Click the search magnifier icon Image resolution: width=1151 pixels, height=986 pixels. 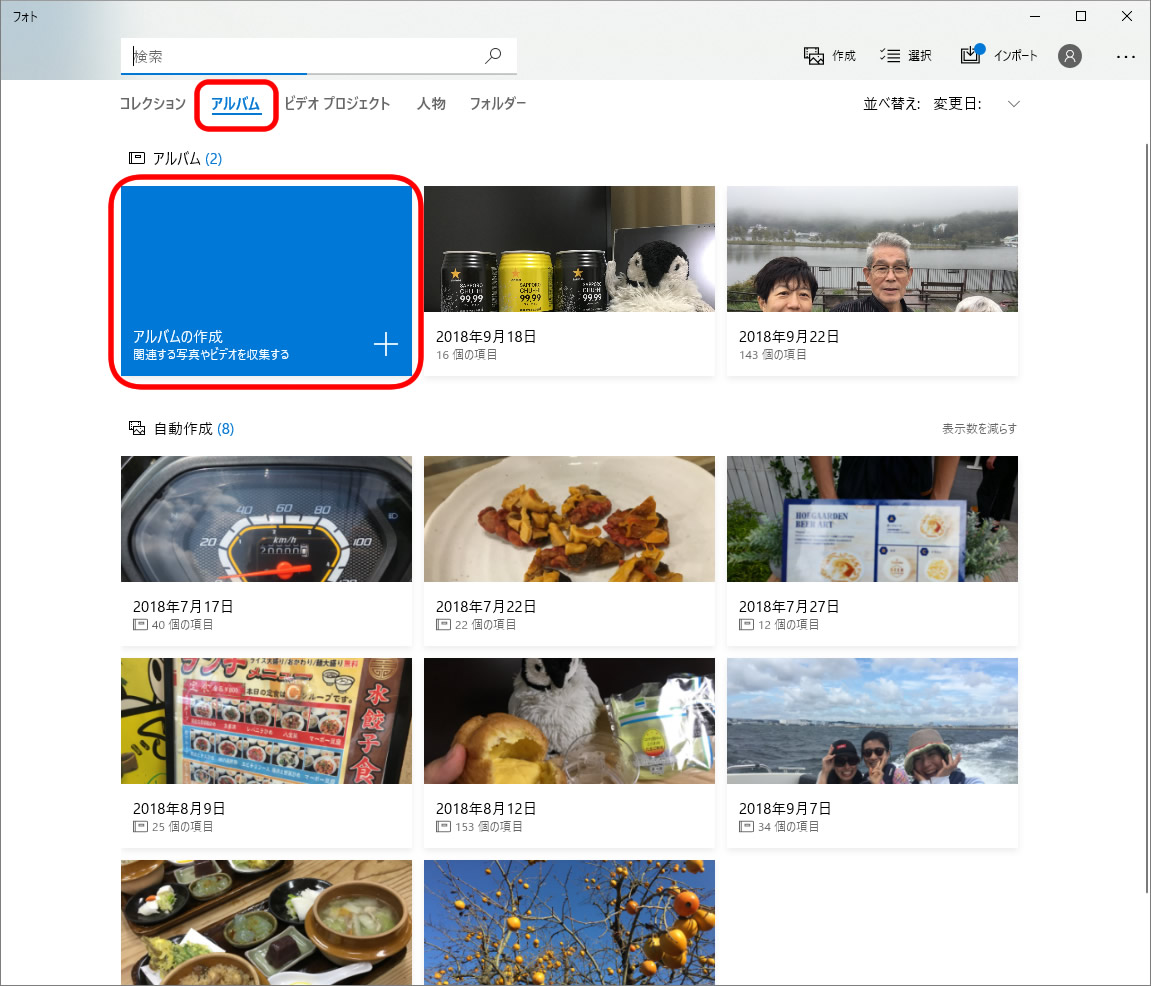(493, 56)
